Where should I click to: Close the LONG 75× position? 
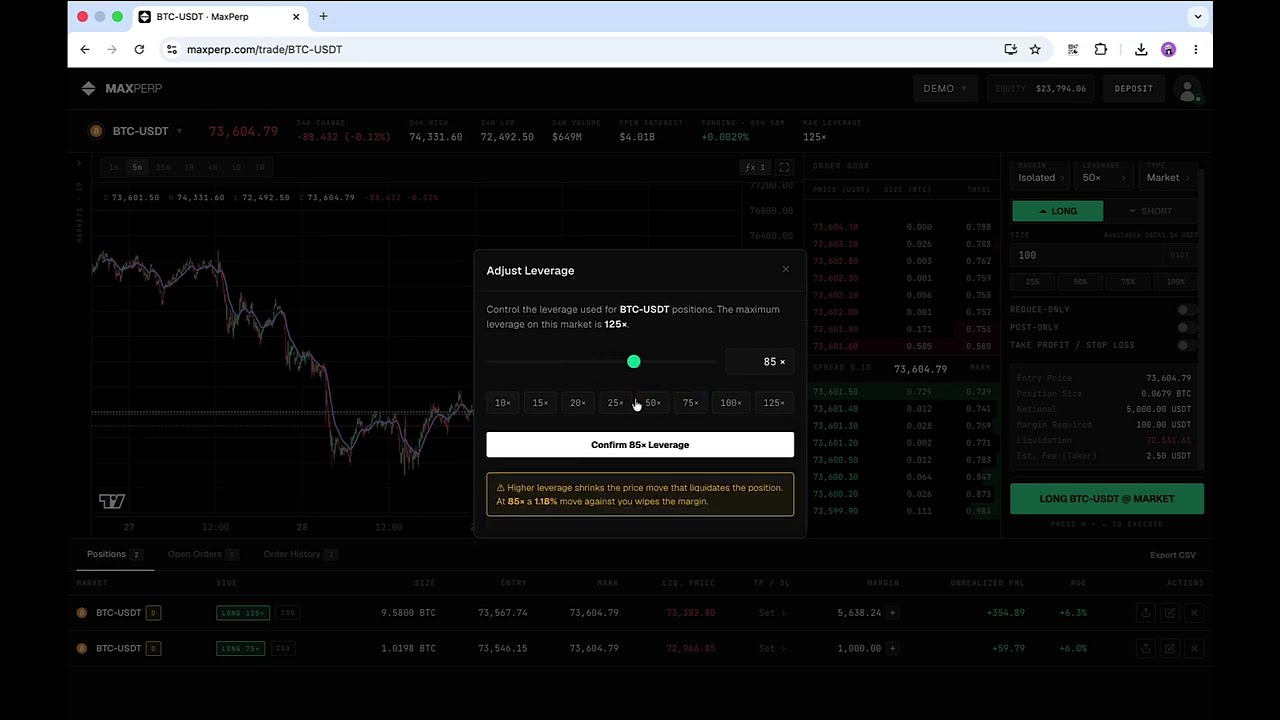[x=1194, y=648]
